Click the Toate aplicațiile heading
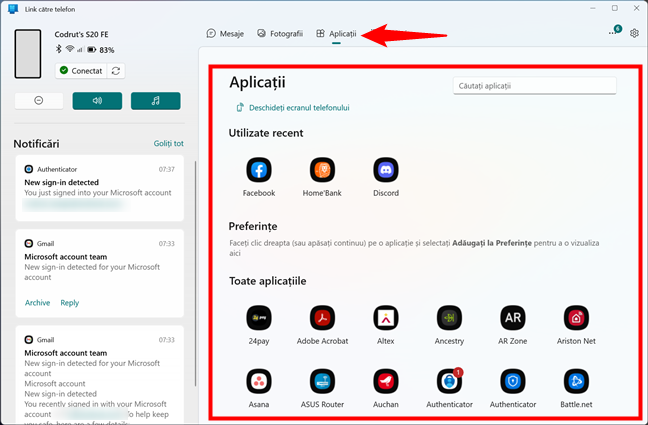This screenshot has height=425, width=648. (x=268, y=281)
